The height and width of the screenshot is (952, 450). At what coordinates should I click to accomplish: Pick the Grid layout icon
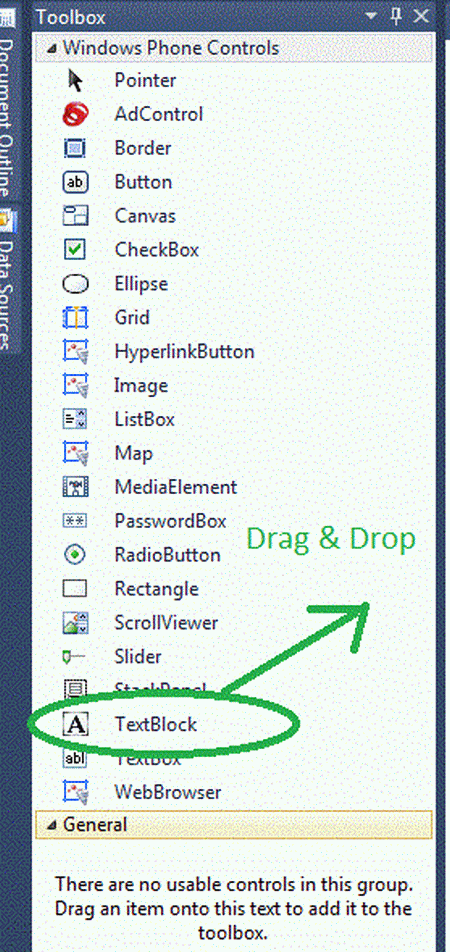pyautogui.click(x=76, y=318)
